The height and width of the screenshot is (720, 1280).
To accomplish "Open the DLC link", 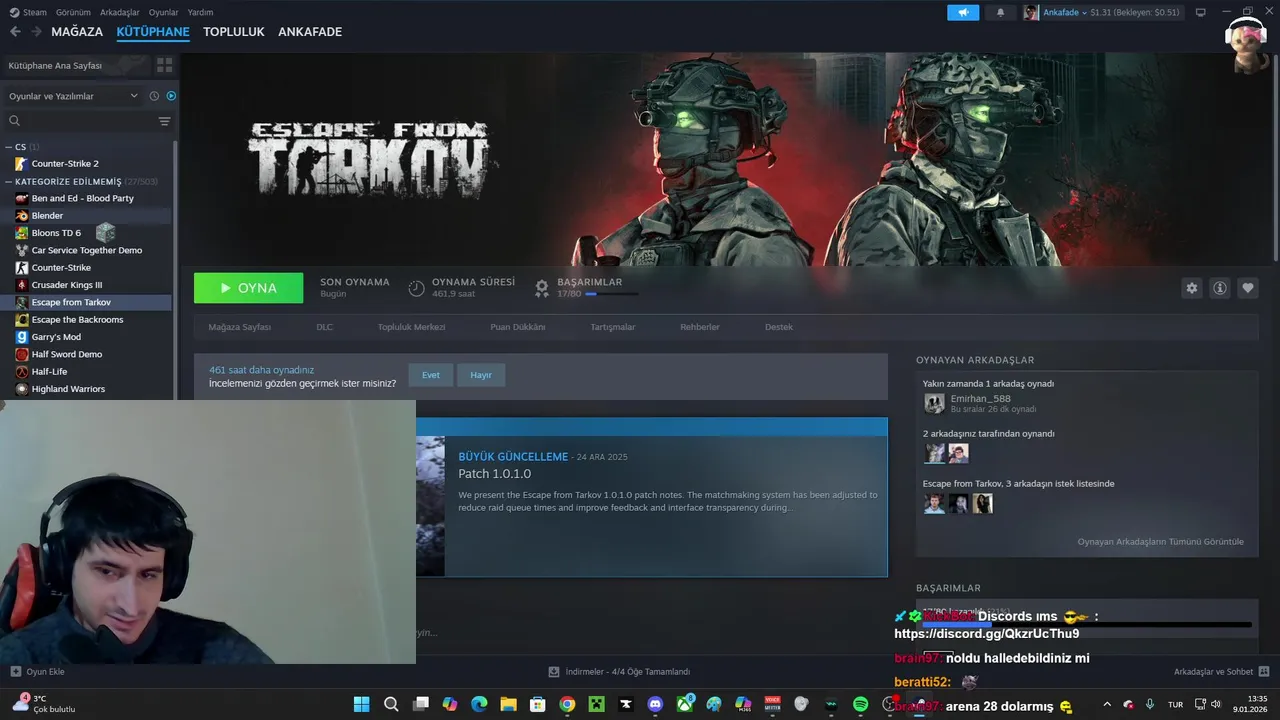I will (324, 327).
